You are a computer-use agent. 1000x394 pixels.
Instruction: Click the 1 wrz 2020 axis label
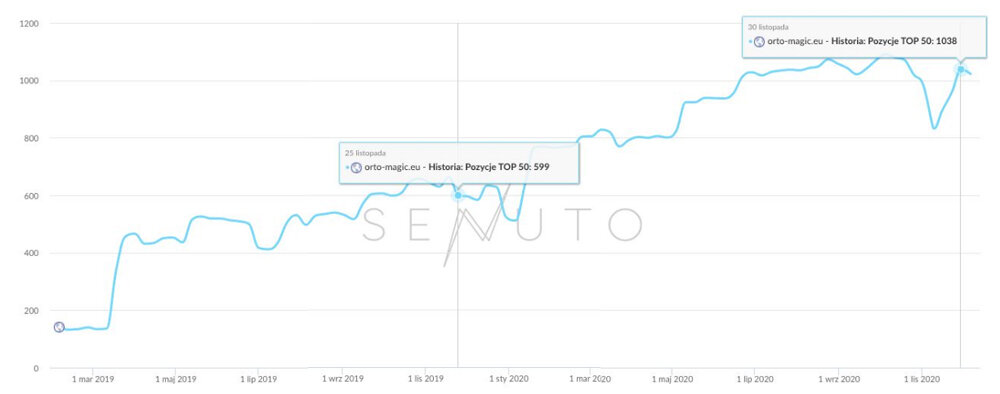pos(839,379)
